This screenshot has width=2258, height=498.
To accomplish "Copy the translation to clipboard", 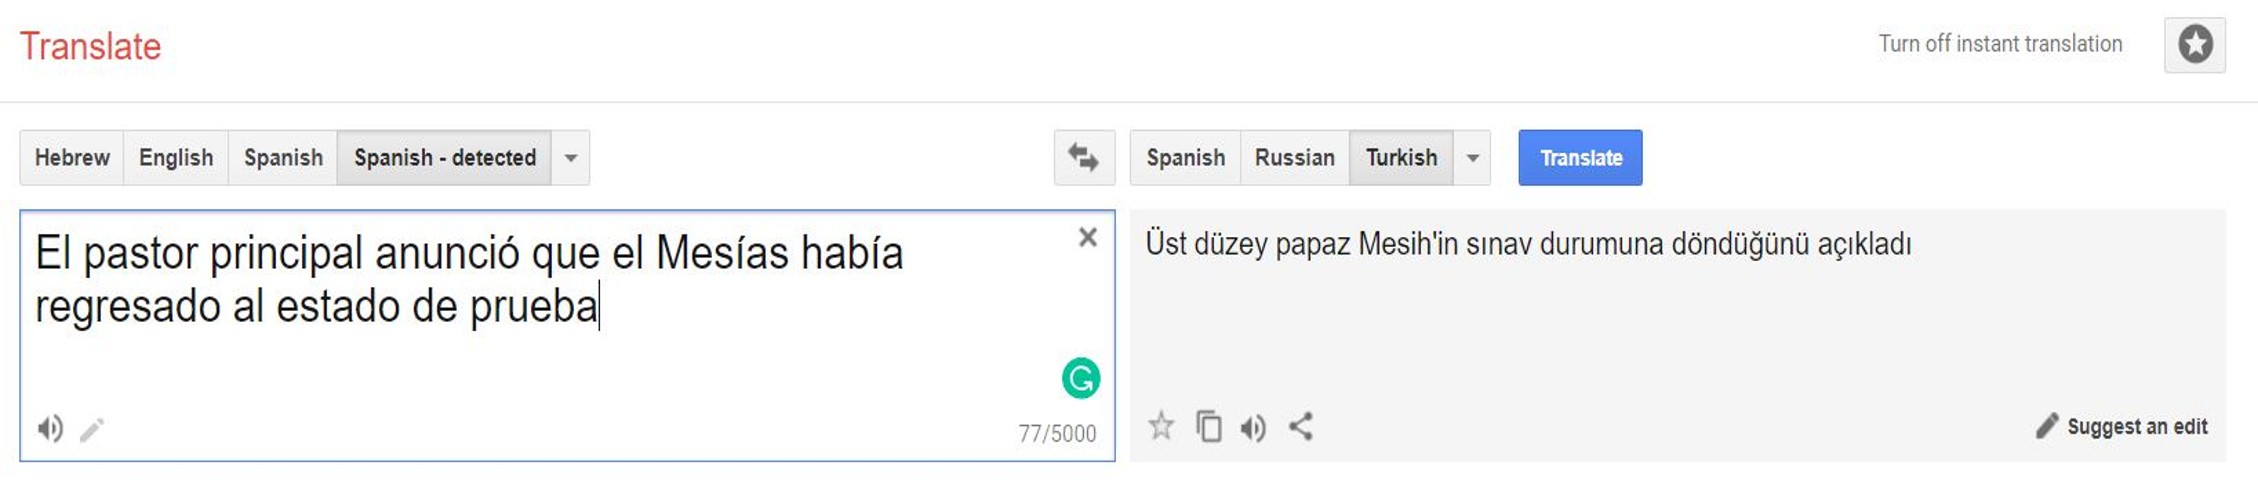I will [1209, 427].
